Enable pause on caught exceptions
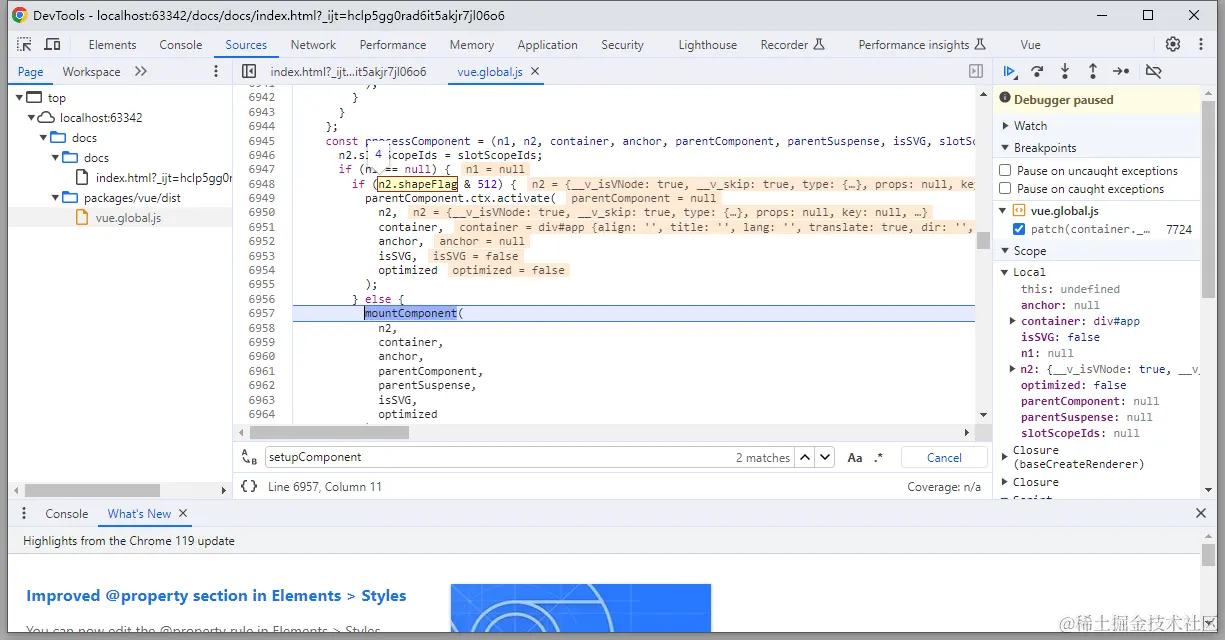The height and width of the screenshot is (640, 1225). (x=1006, y=189)
